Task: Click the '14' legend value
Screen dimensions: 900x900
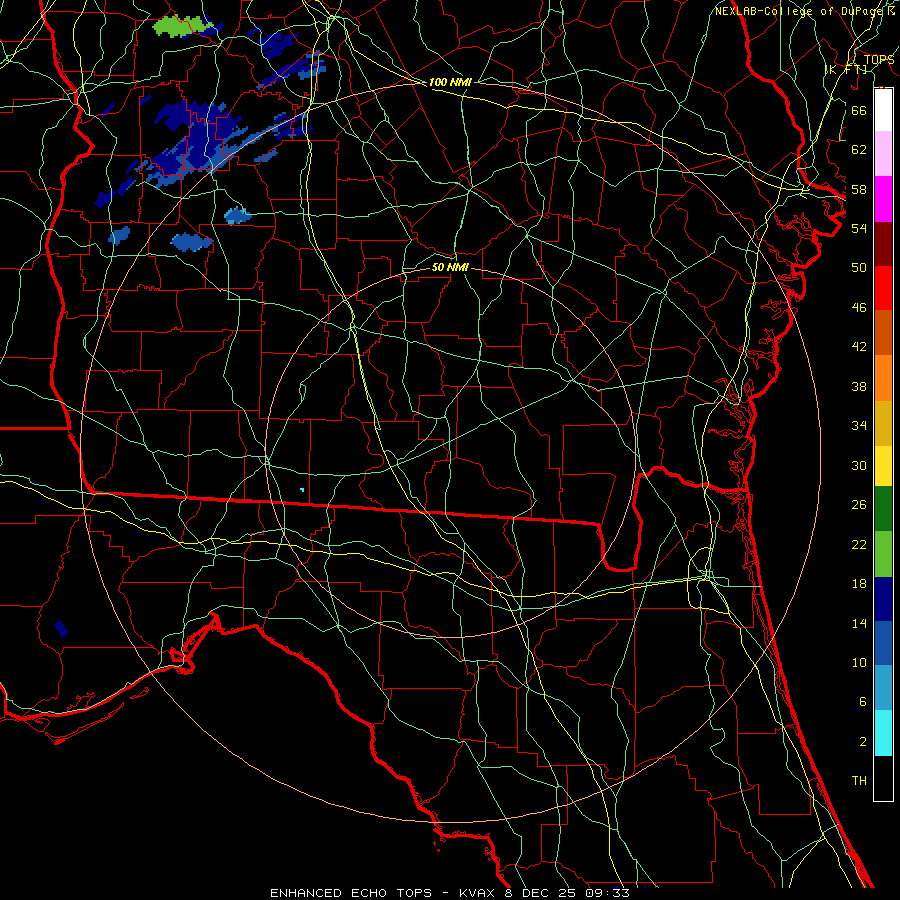Action: pos(859,623)
